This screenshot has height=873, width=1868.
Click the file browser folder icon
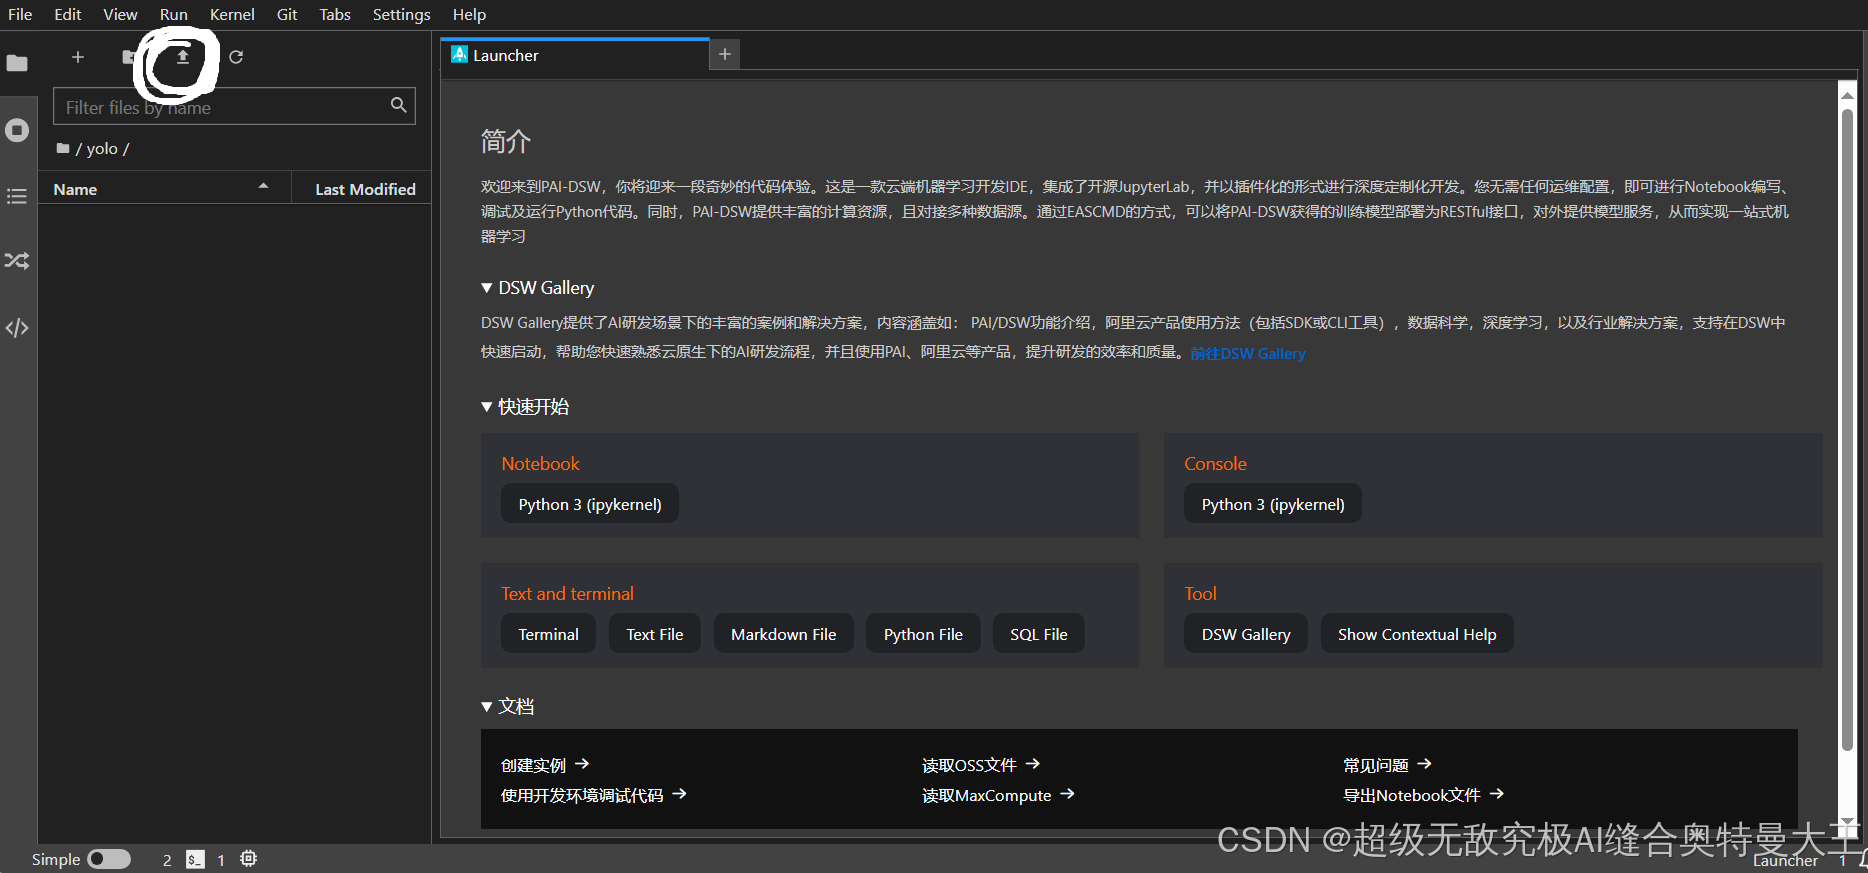[x=17, y=64]
